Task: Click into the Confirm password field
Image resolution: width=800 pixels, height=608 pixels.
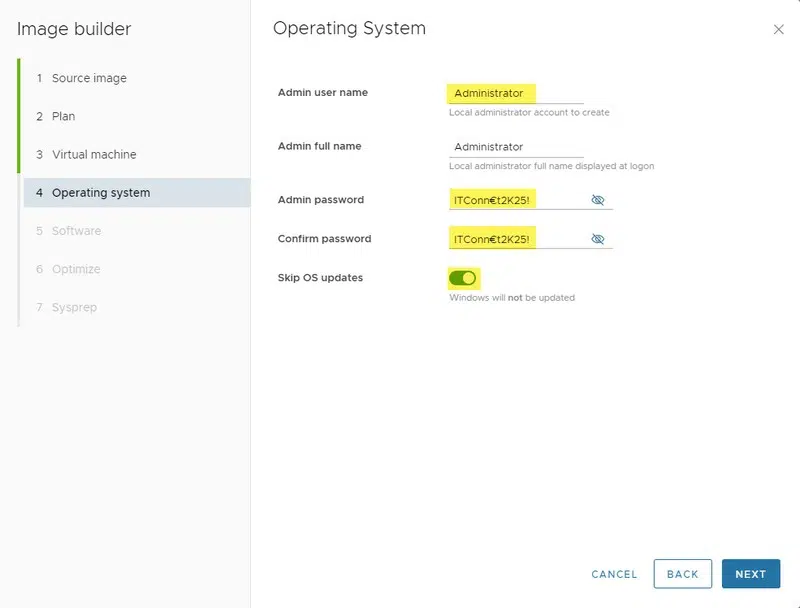Action: pyautogui.click(x=515, y=239)
